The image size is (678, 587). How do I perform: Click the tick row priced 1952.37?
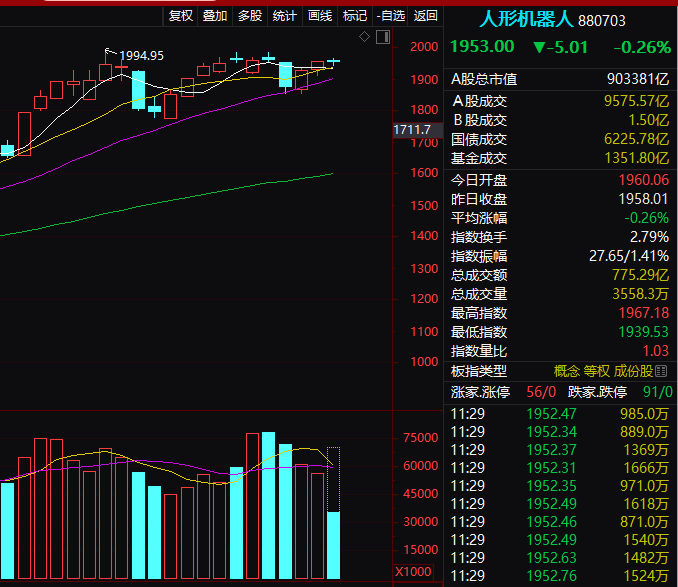pyautogui.click(x=560, y=450)
